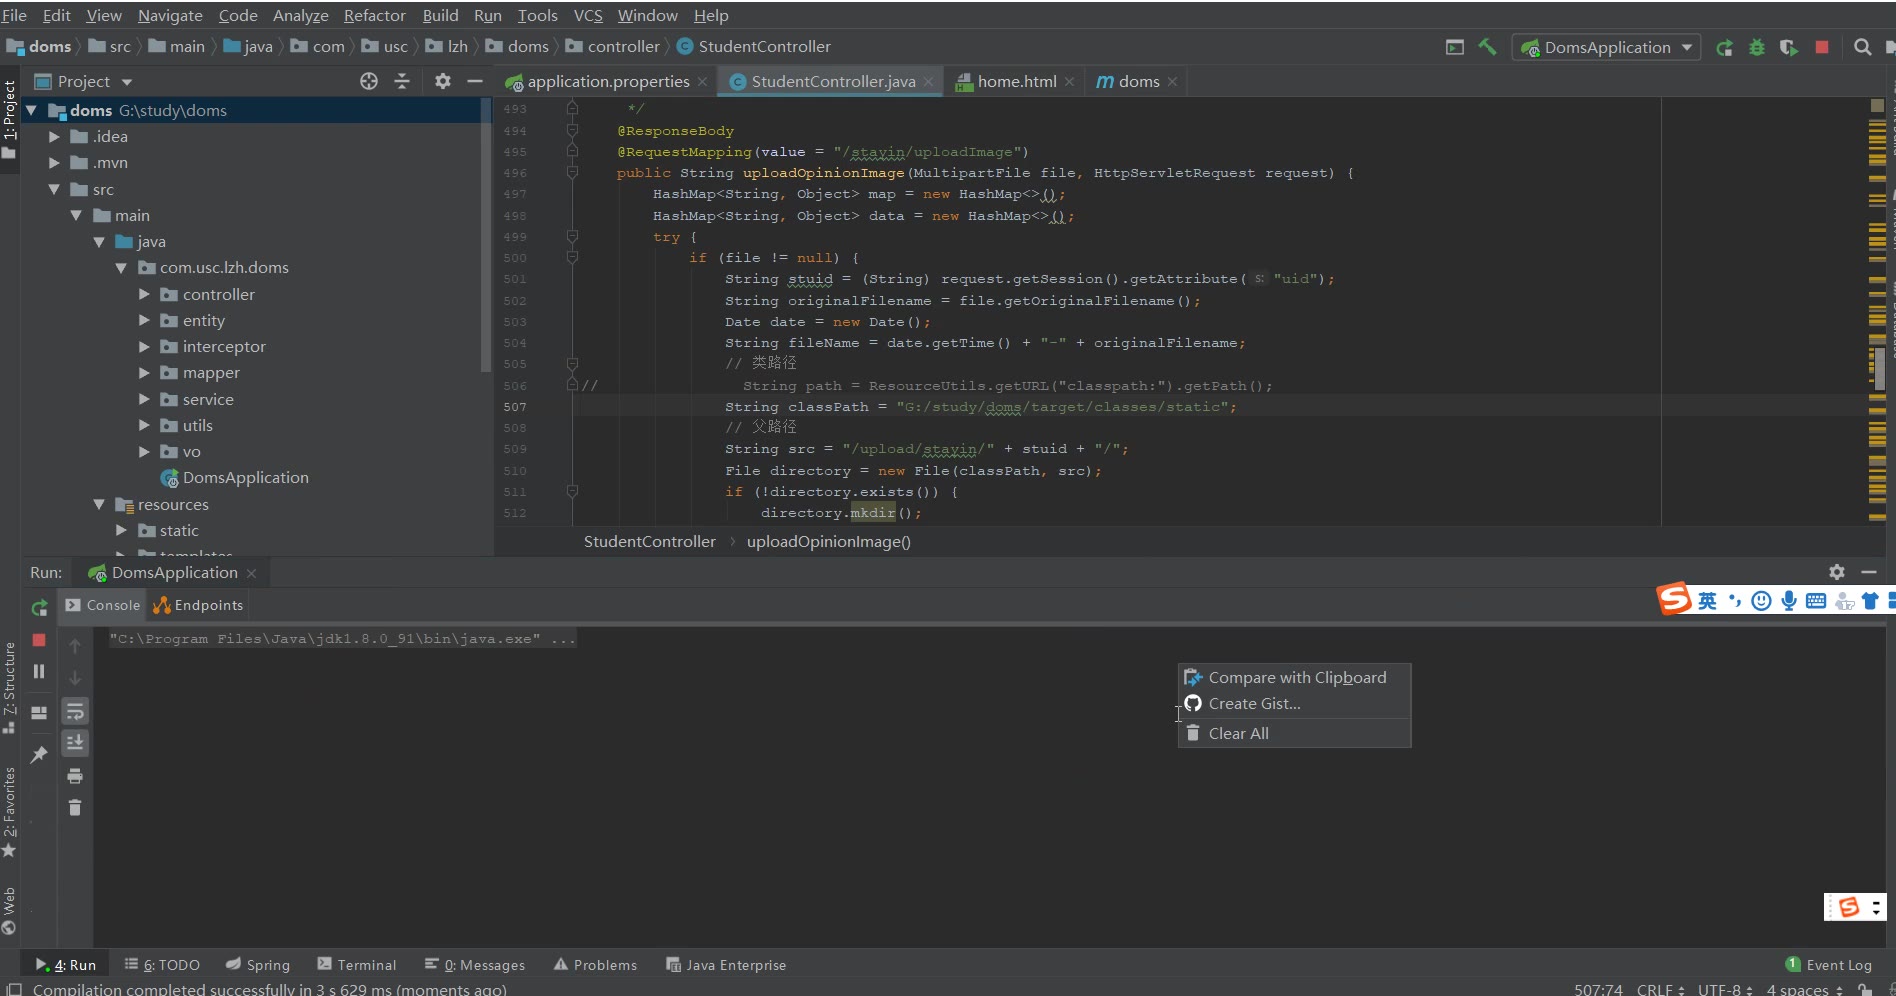Viewport: 1896px width, 996px height.
Task: Open the Refactor menu
Action: (x=374, y=16)
